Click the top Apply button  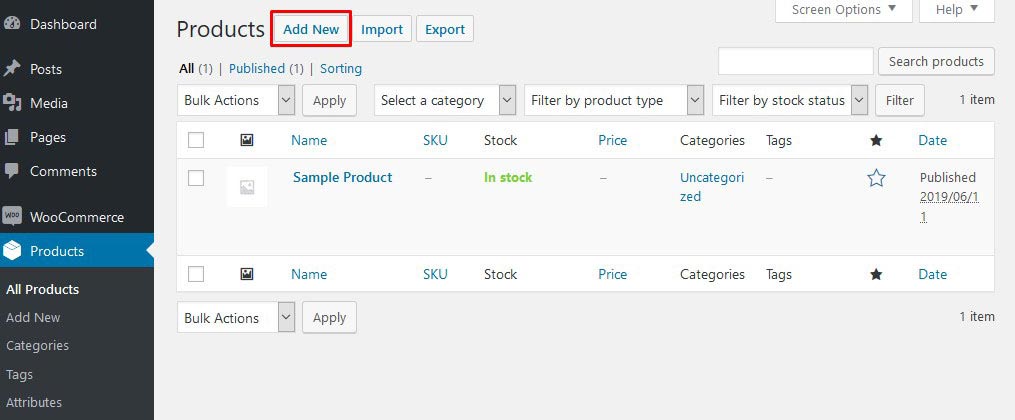[329, 100]
